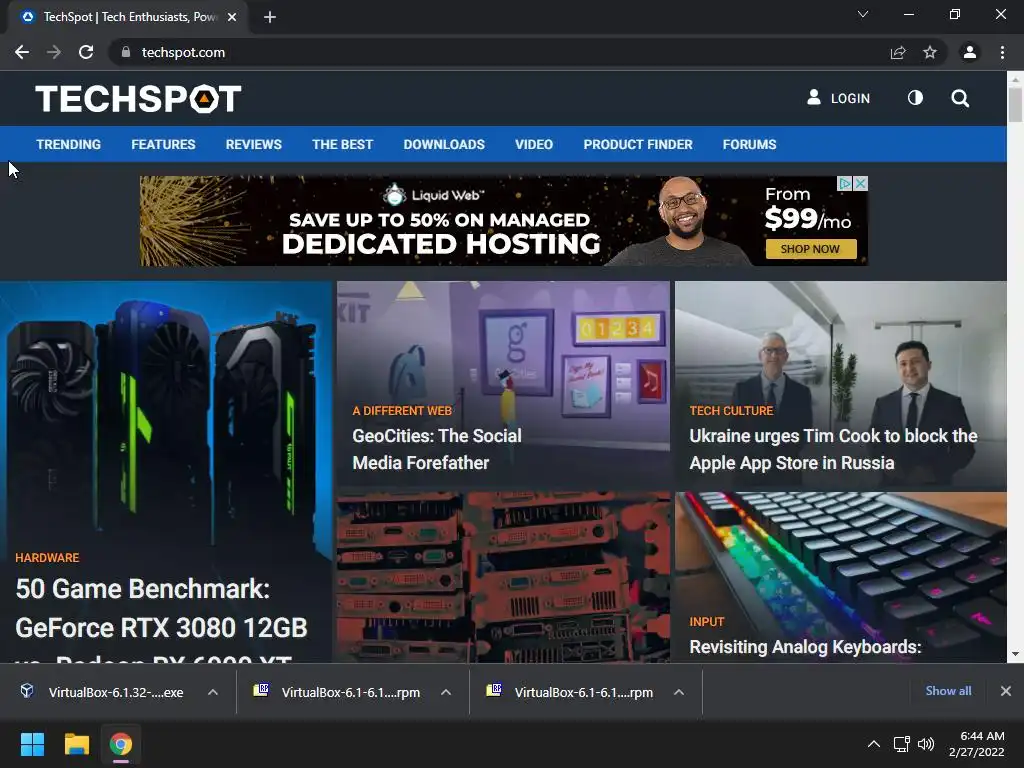Open the FEATURES menu item
This screenshot has height=768, width=1024.
(x=163, y=144)
